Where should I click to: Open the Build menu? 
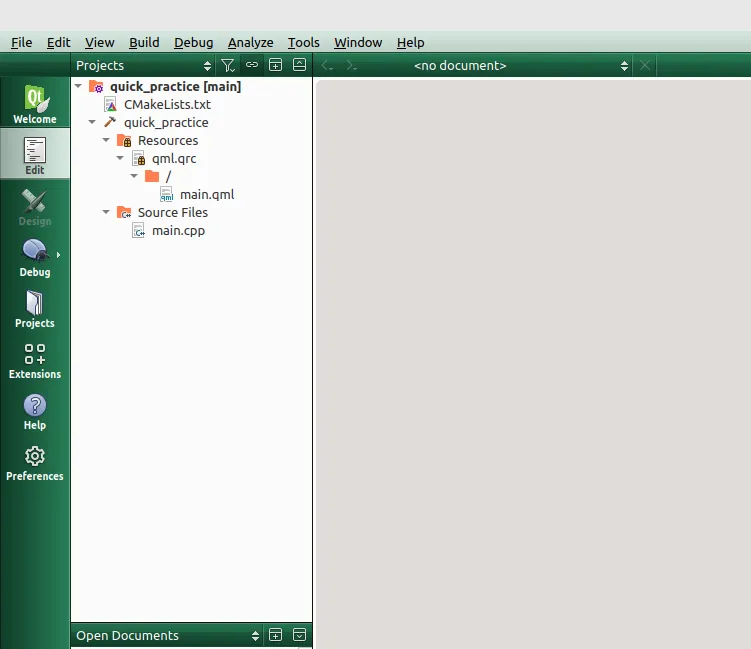(x=144, y=43)
